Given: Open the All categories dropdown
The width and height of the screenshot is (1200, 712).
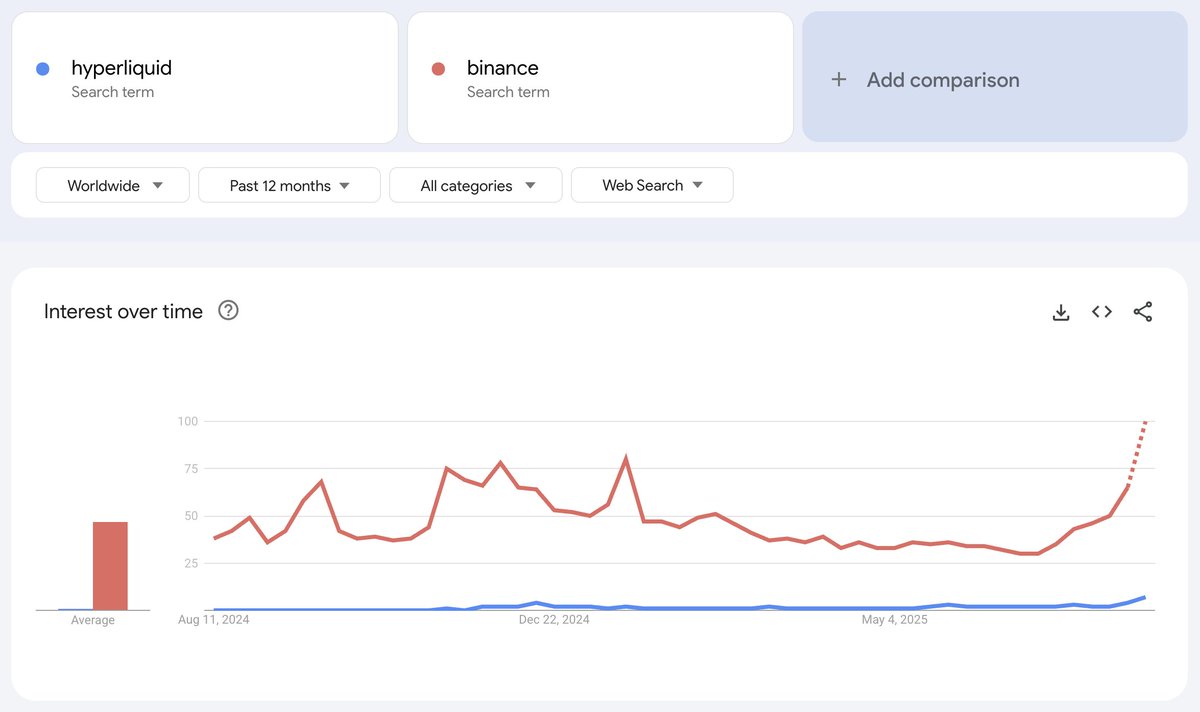Looking at the screenshot, I should point(475,185).
